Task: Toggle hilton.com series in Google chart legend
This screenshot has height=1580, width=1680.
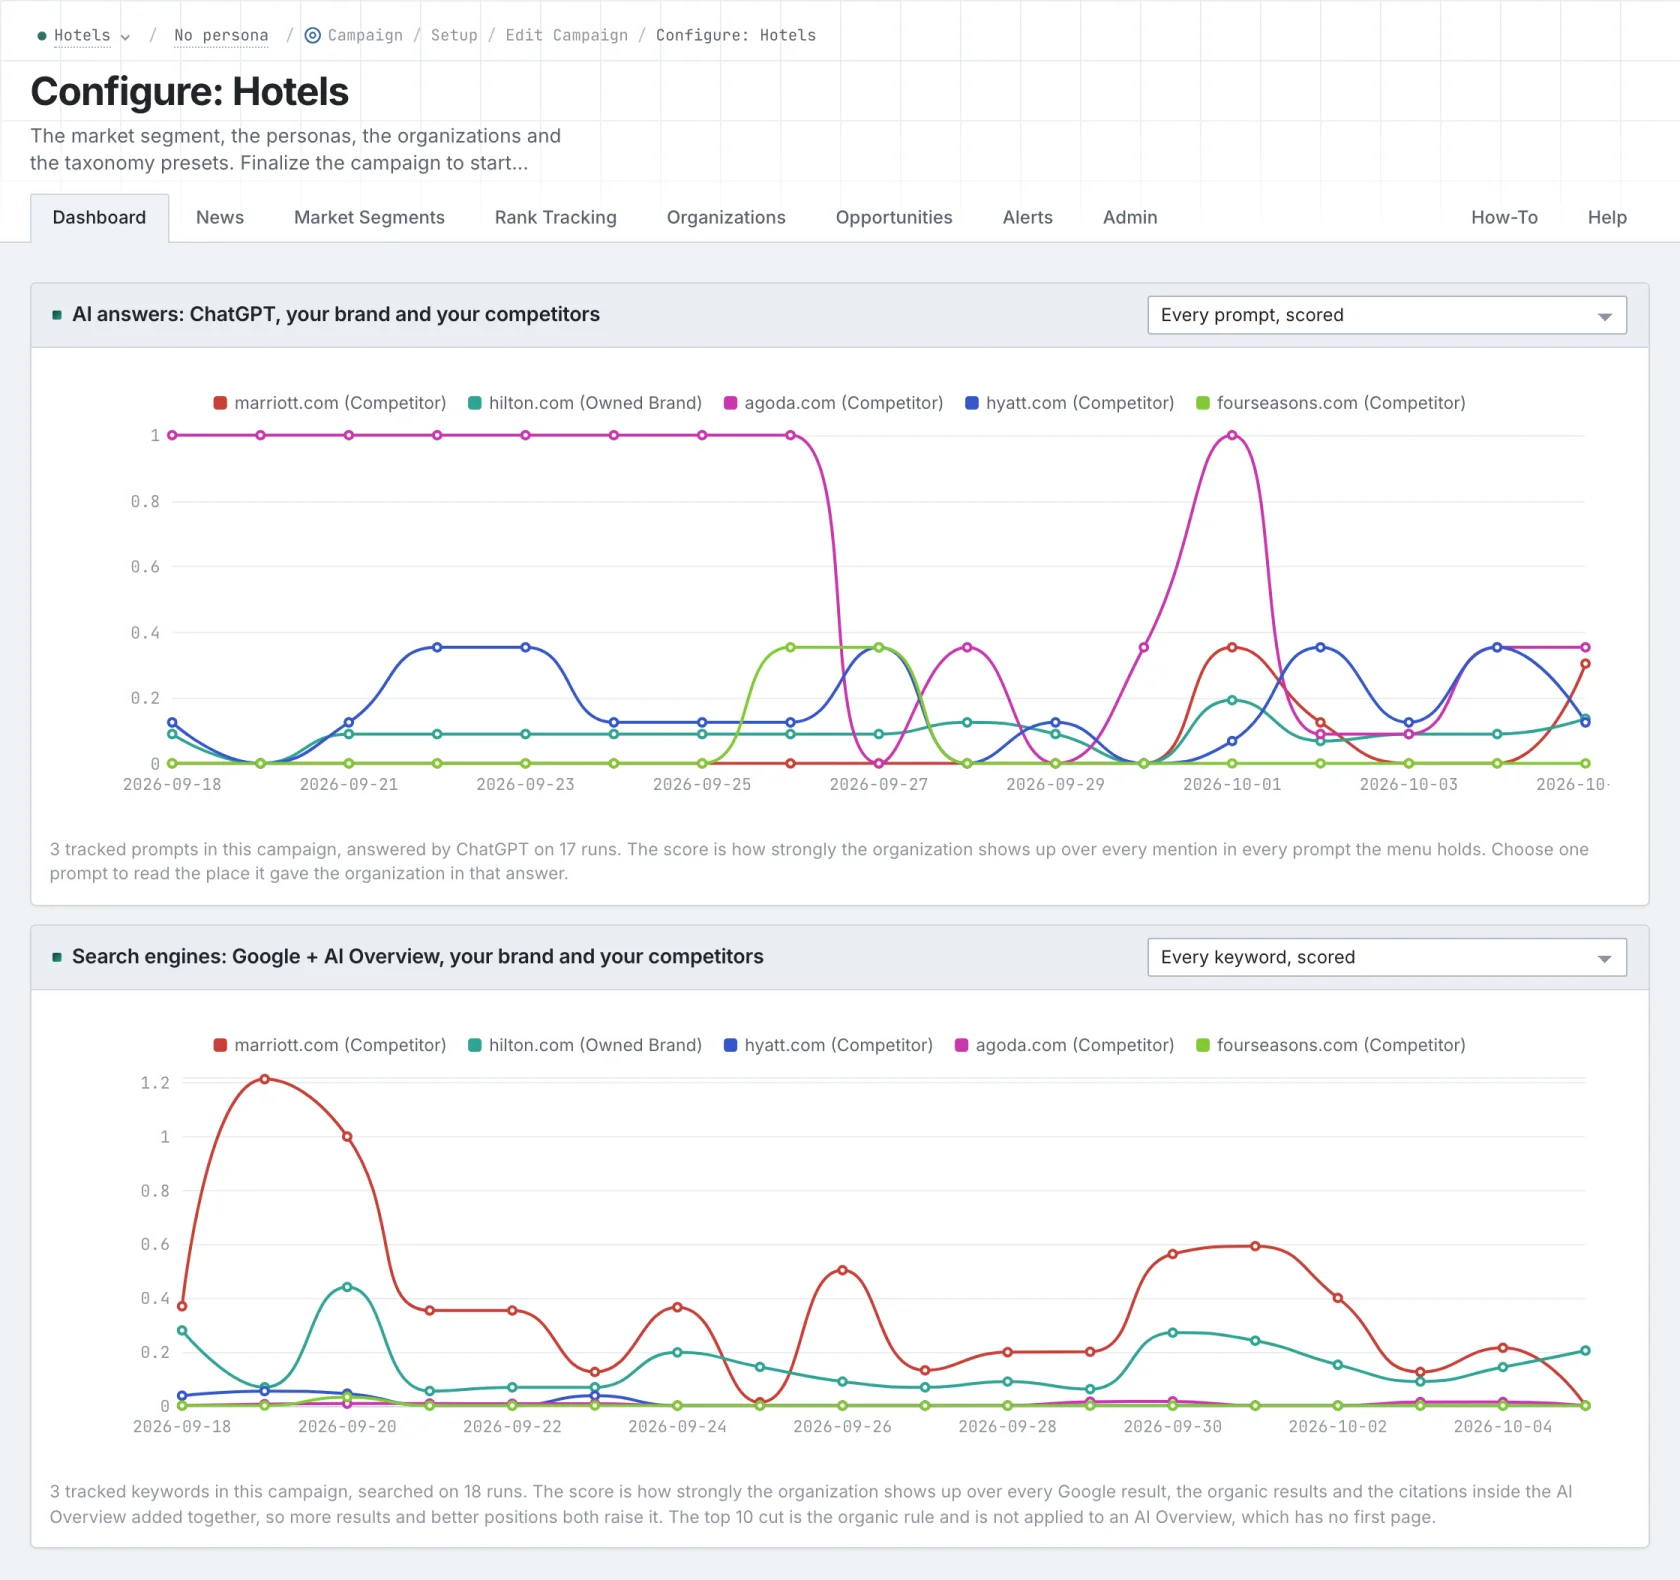Action: [585, 1045]
